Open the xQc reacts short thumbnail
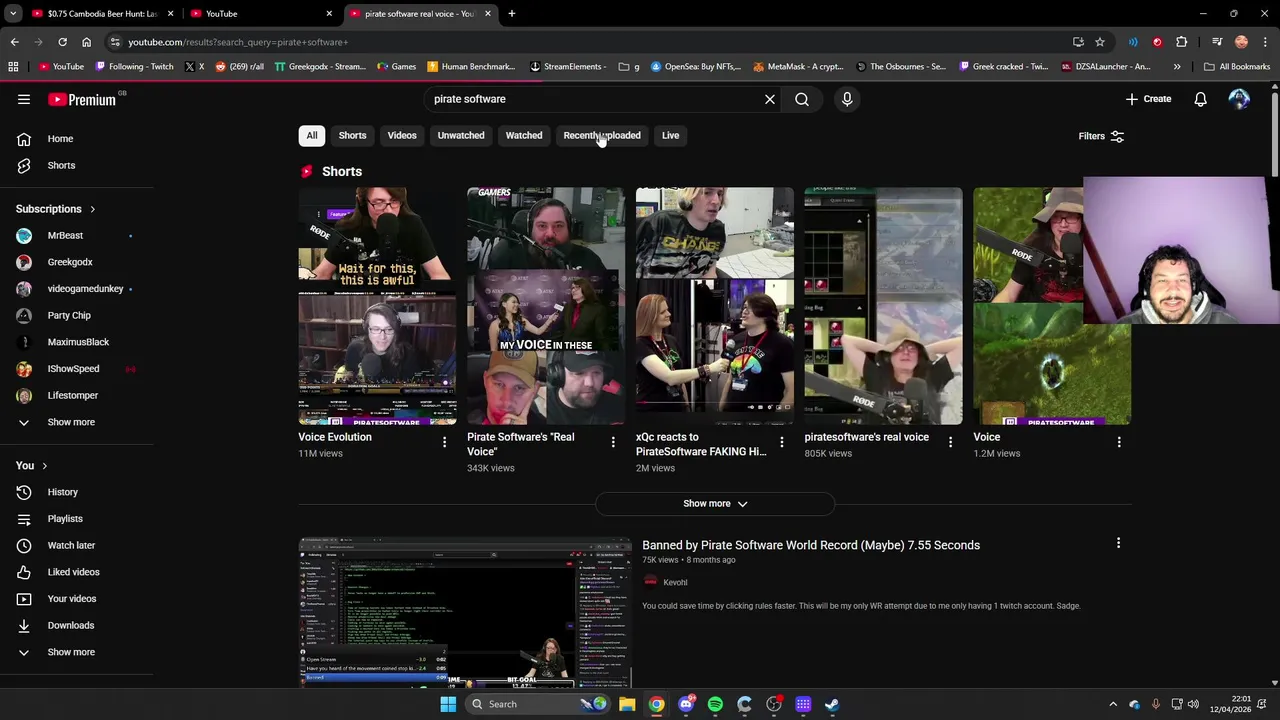Screen dimensions: 1280x720 click(x=714, y=306)
